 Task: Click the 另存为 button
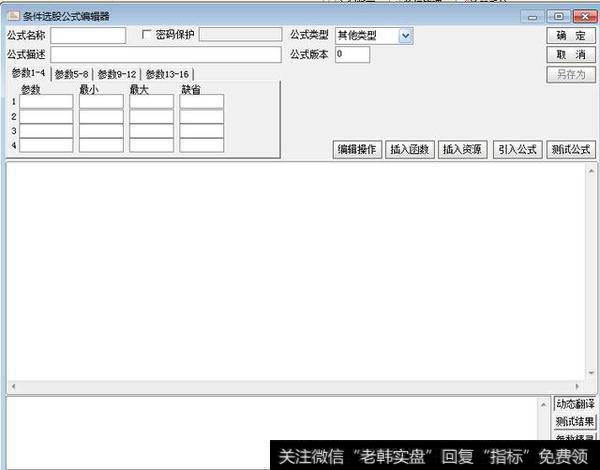tap(571, 74)
